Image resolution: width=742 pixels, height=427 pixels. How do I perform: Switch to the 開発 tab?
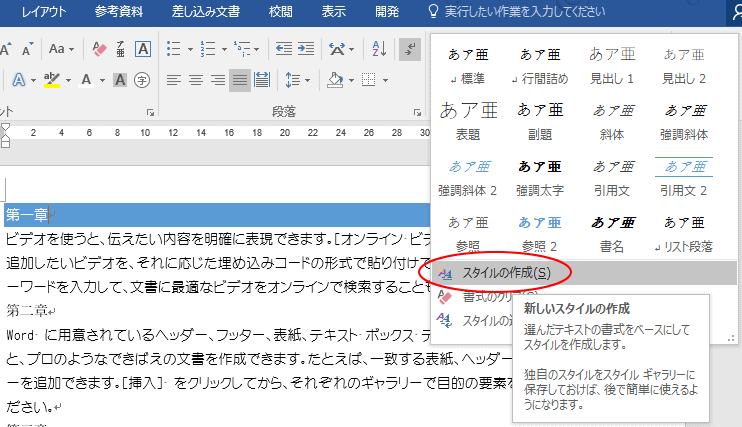(387, 11)
